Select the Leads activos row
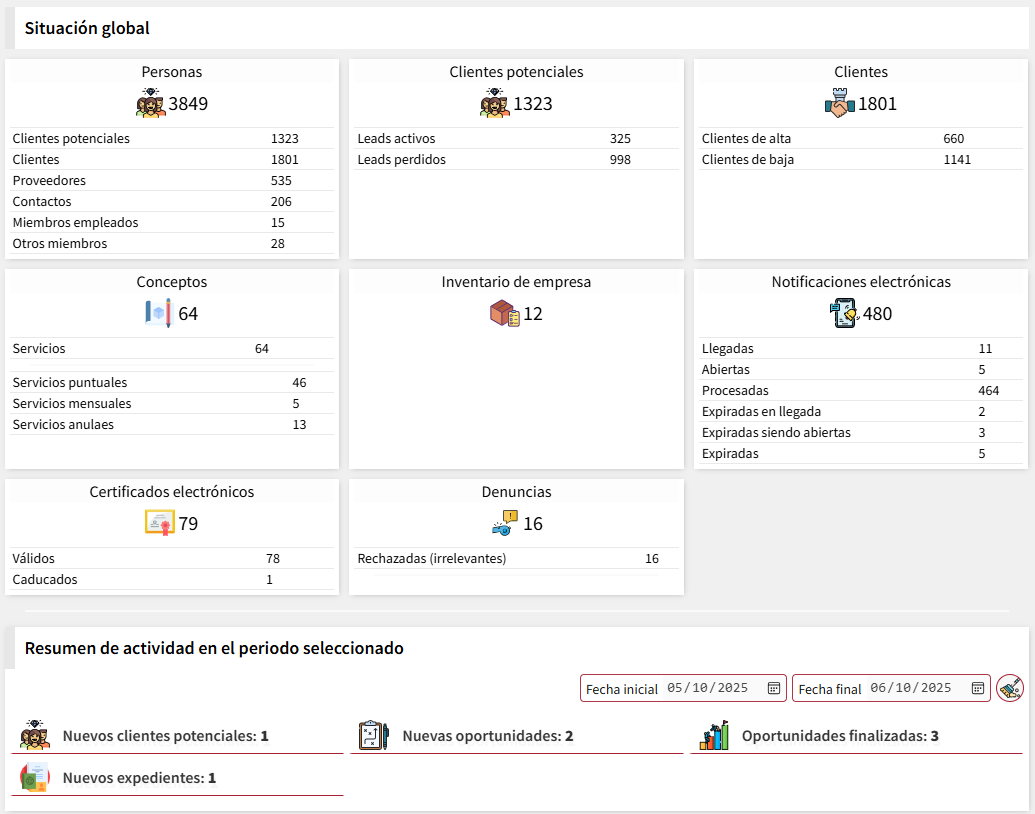 (x=516, y=139)
